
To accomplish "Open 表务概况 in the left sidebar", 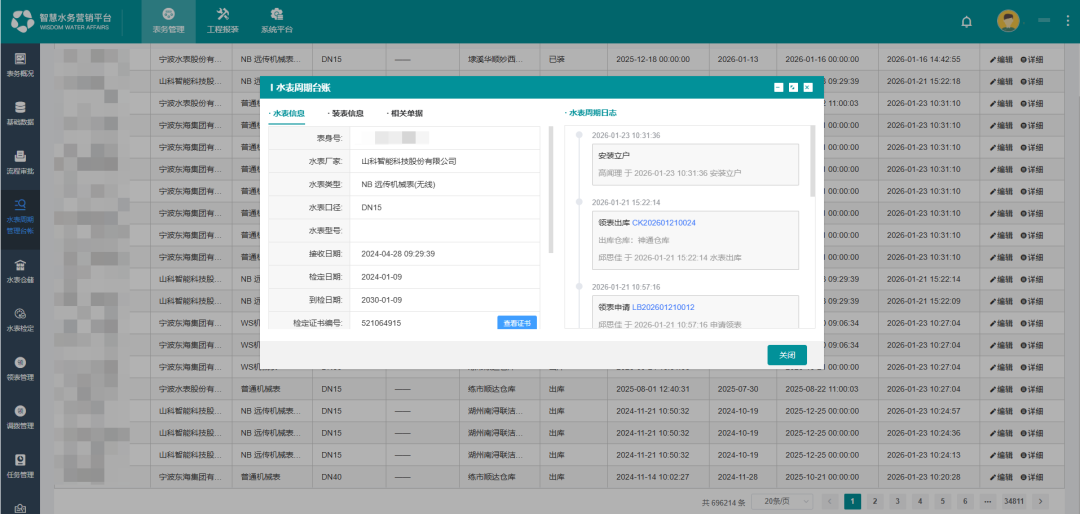I will click(20, 64).
